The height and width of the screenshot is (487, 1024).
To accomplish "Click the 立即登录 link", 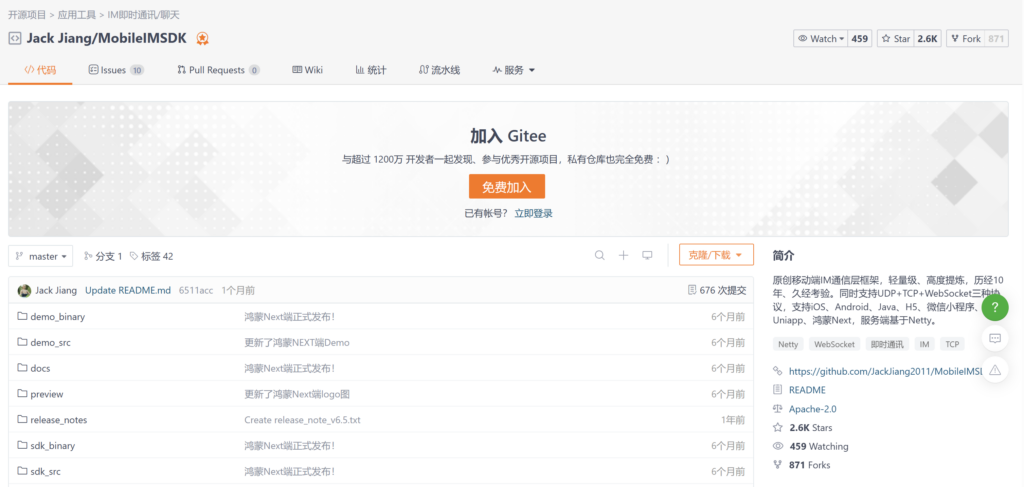I will 533,213.
